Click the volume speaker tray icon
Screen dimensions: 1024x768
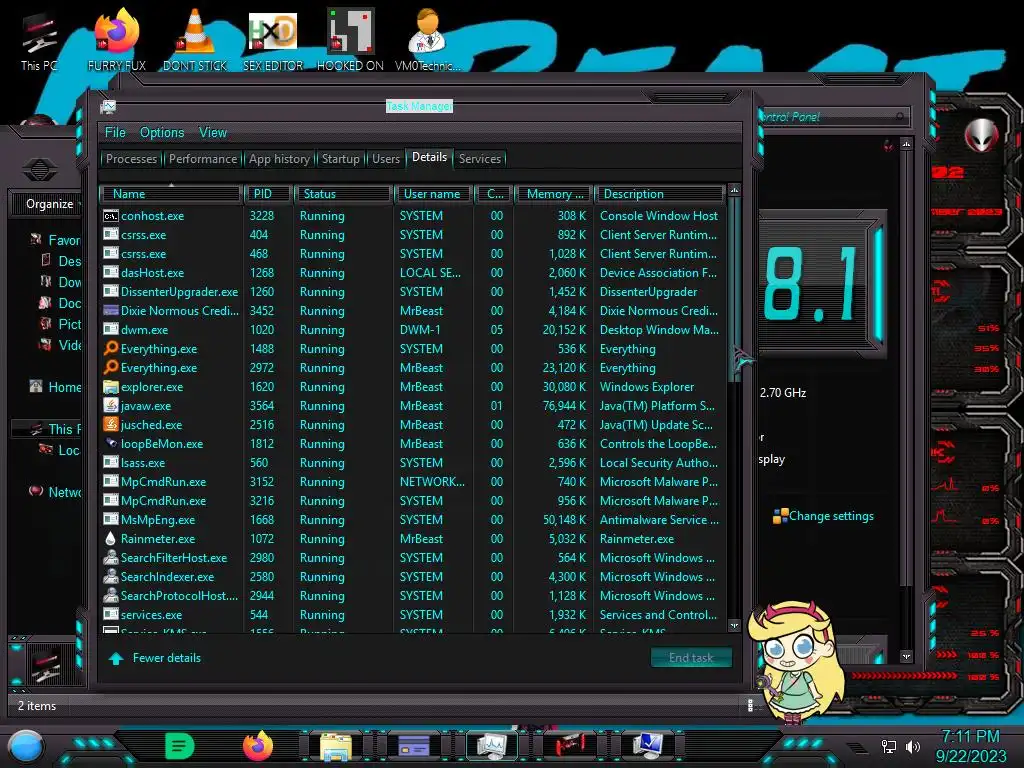click(x=912, y=746)
